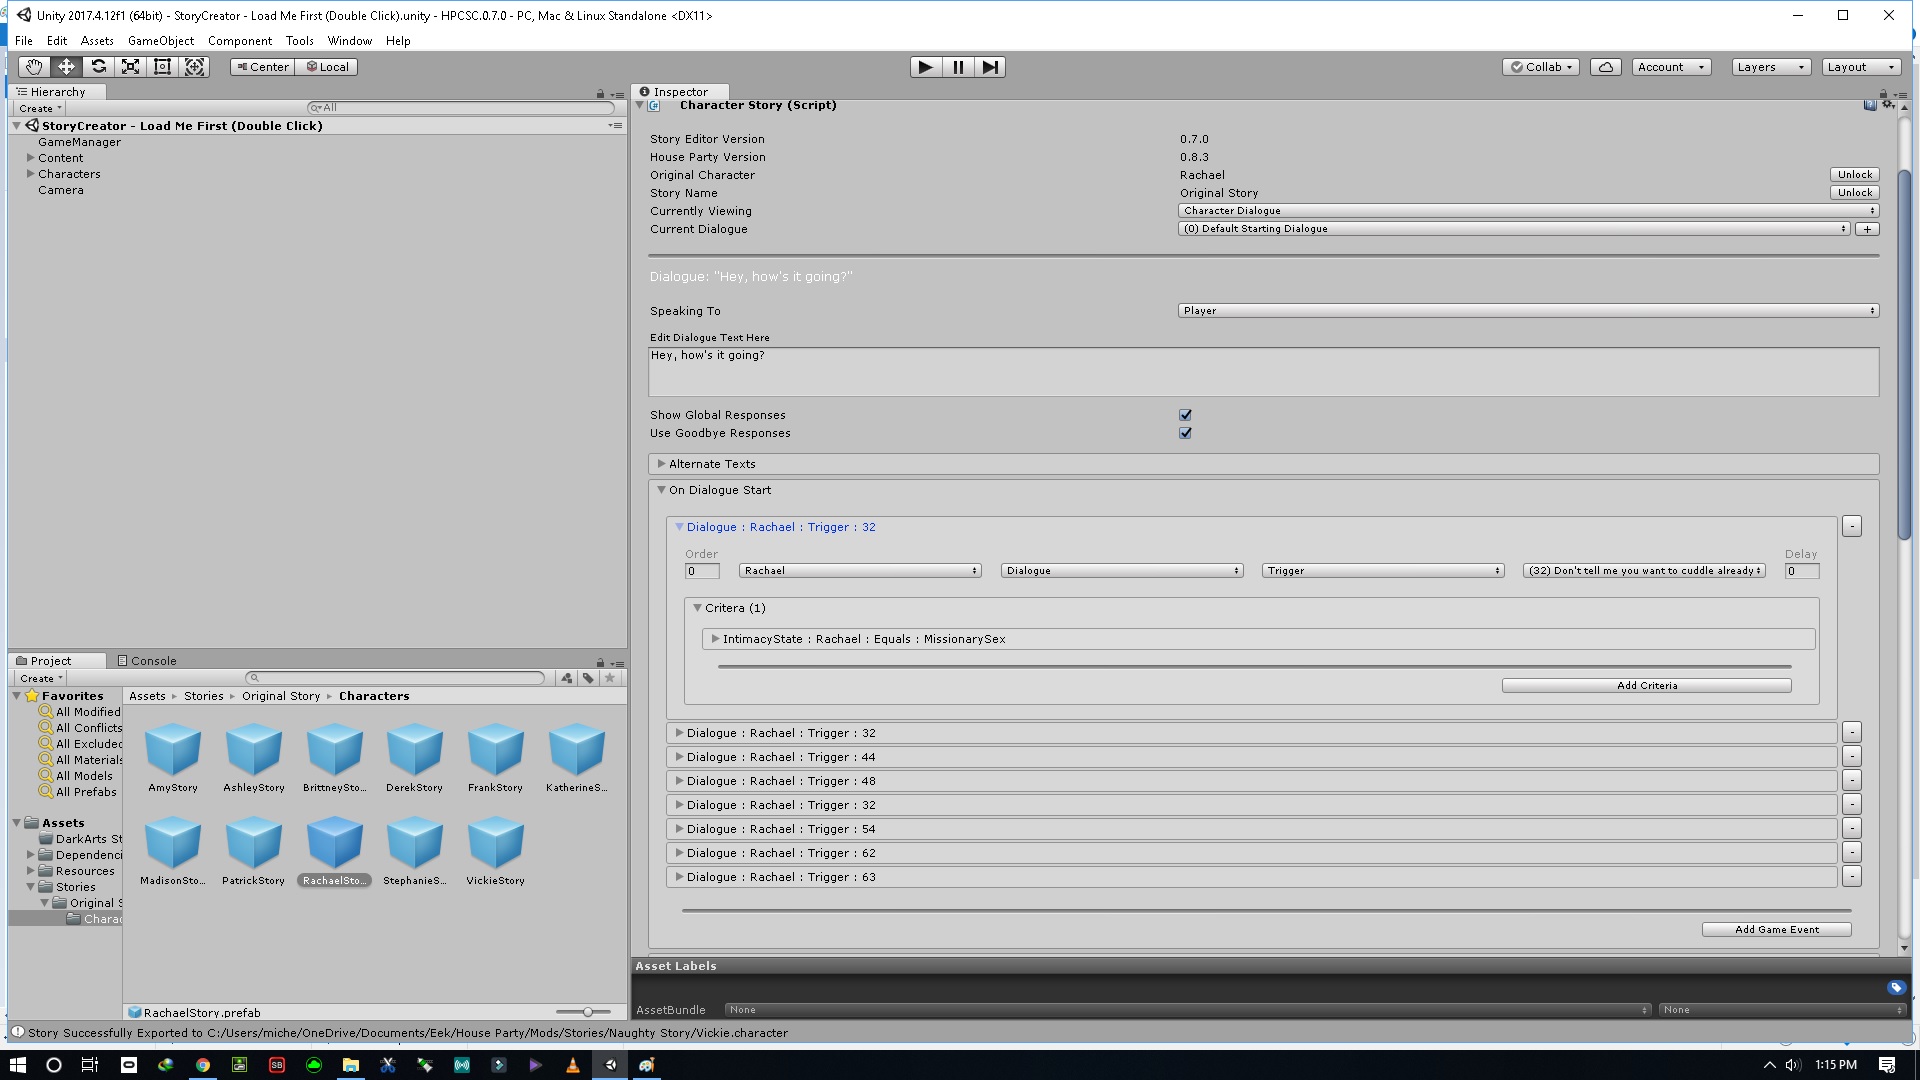Click the favorite star icon in Project search

click(x=610, y=678)
